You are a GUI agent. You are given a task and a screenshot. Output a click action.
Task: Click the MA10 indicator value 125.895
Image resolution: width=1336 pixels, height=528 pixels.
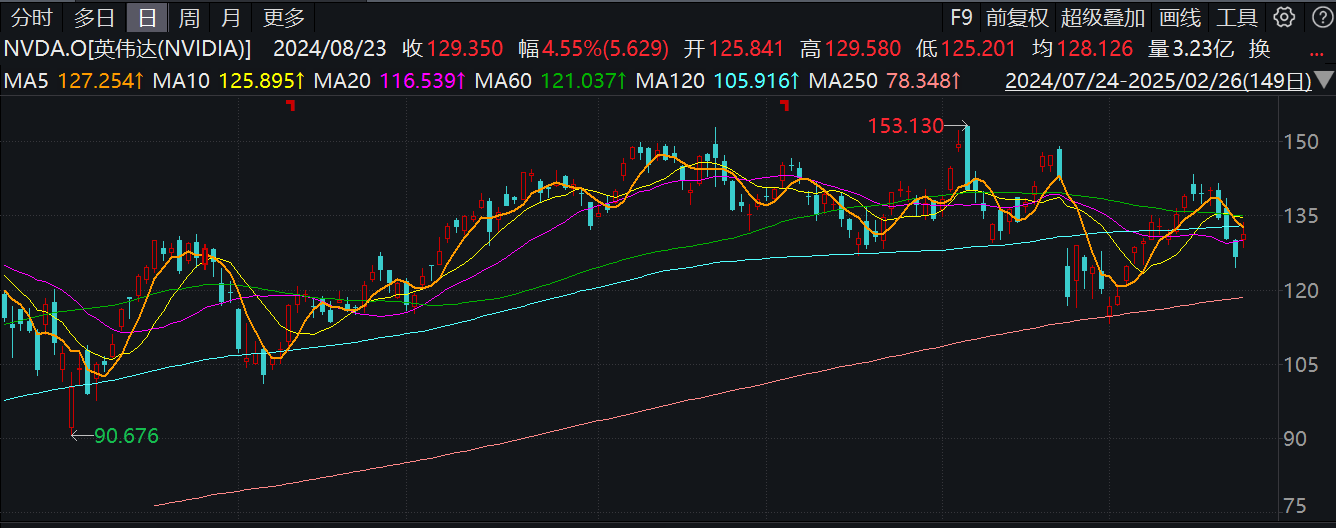point(262,81)
